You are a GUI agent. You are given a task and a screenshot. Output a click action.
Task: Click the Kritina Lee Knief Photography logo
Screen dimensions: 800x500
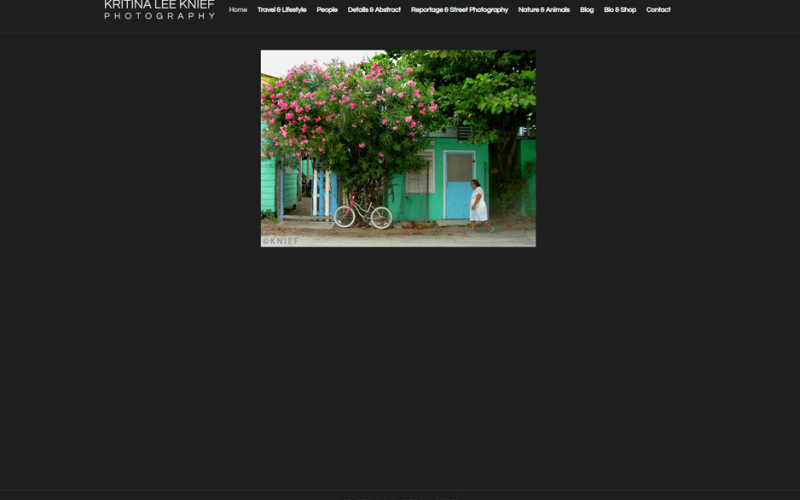tap(159, 10)
